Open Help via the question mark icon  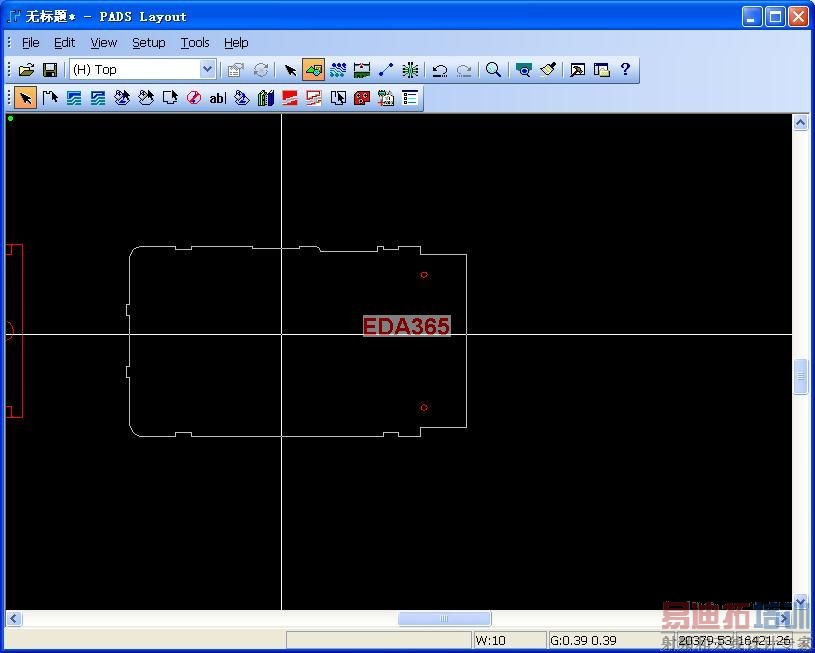[625, 70]
